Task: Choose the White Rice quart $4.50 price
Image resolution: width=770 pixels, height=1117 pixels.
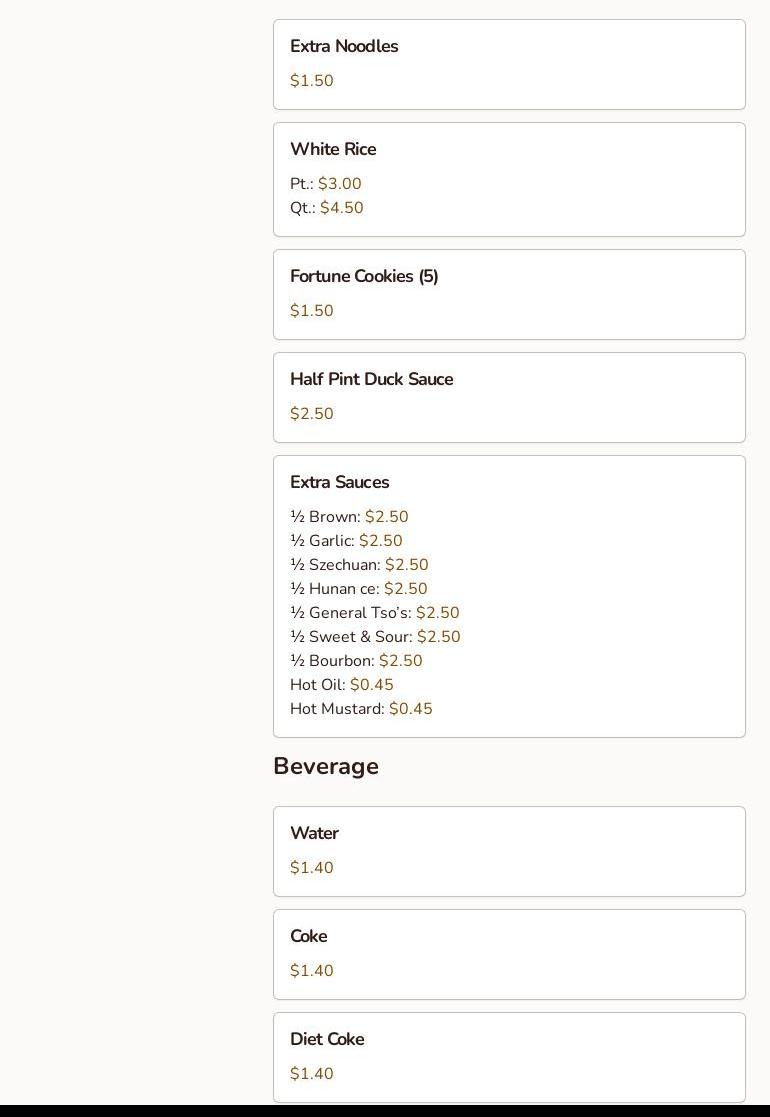Action: click(341, 208)
